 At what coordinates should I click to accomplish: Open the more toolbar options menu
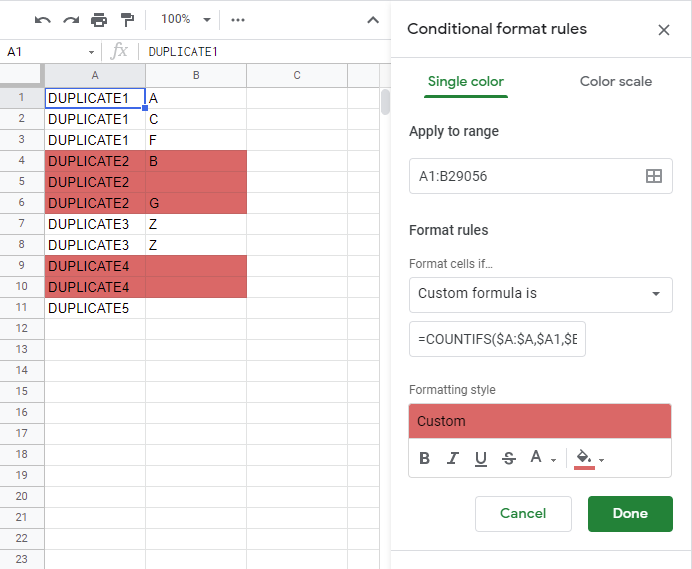coord(238,20)
